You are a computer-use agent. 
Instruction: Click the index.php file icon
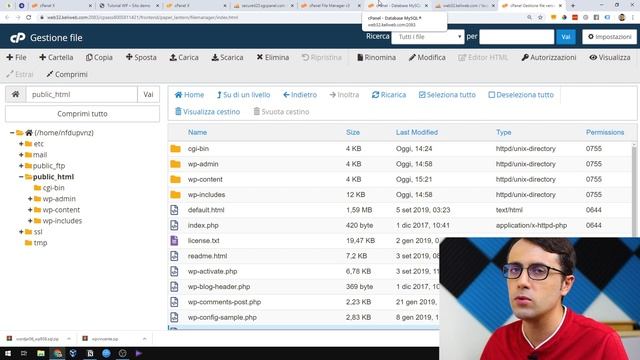point(174,225)
